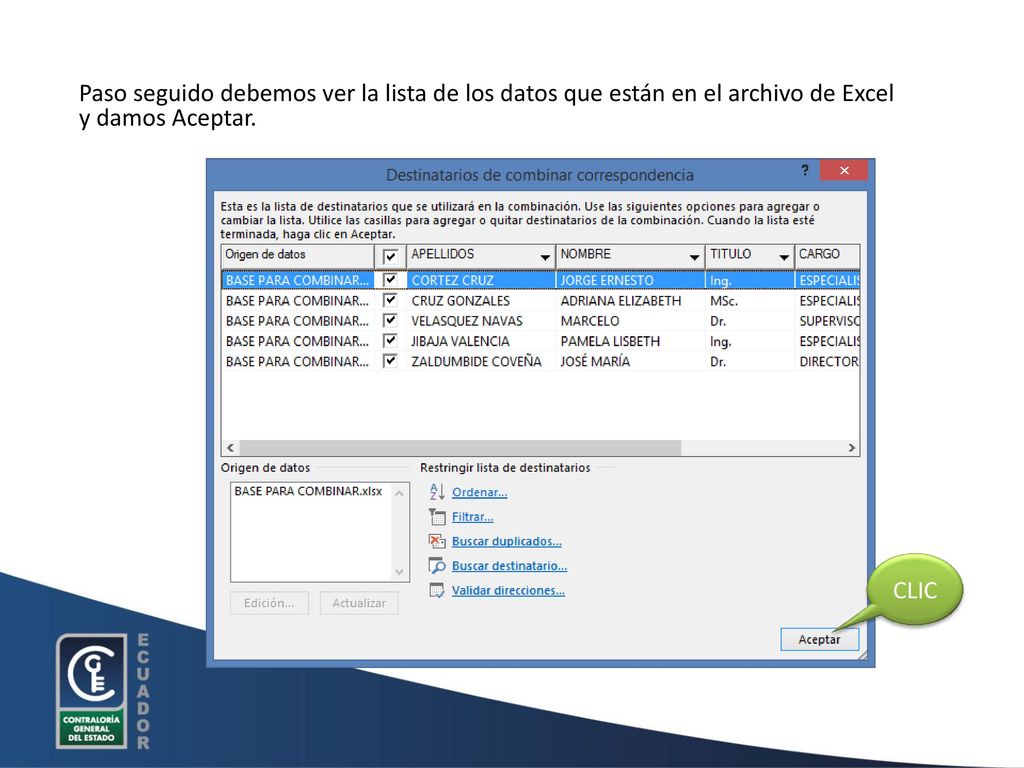Viewport: 1024px width, 768px height.
Task: Select the ZALDUMBIDE COVEÑA cell
Action: tap(481, 361)
